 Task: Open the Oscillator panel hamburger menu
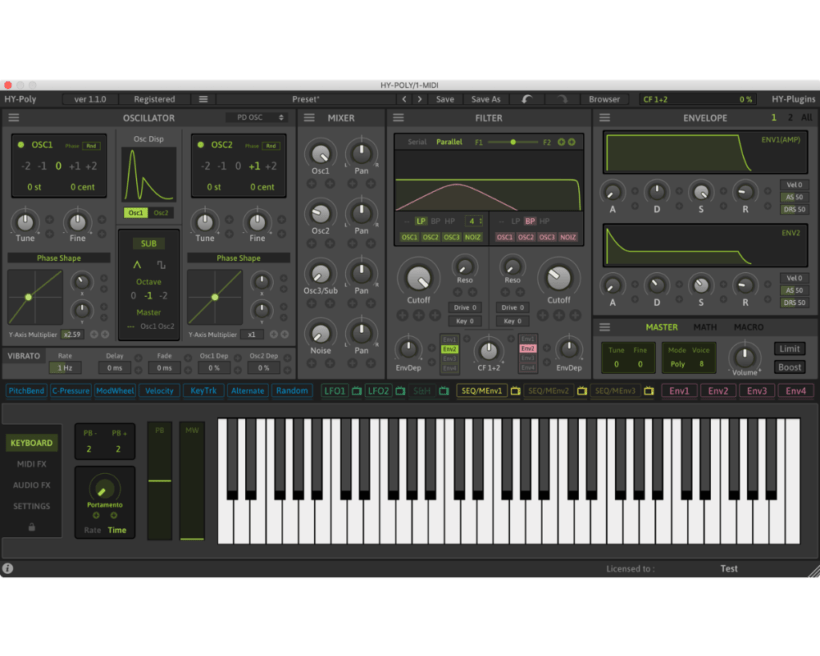coord(14,118)
